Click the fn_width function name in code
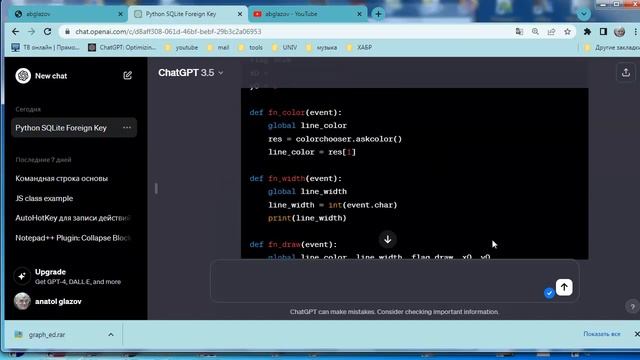640x360 pixels. (x=287, y=178)
